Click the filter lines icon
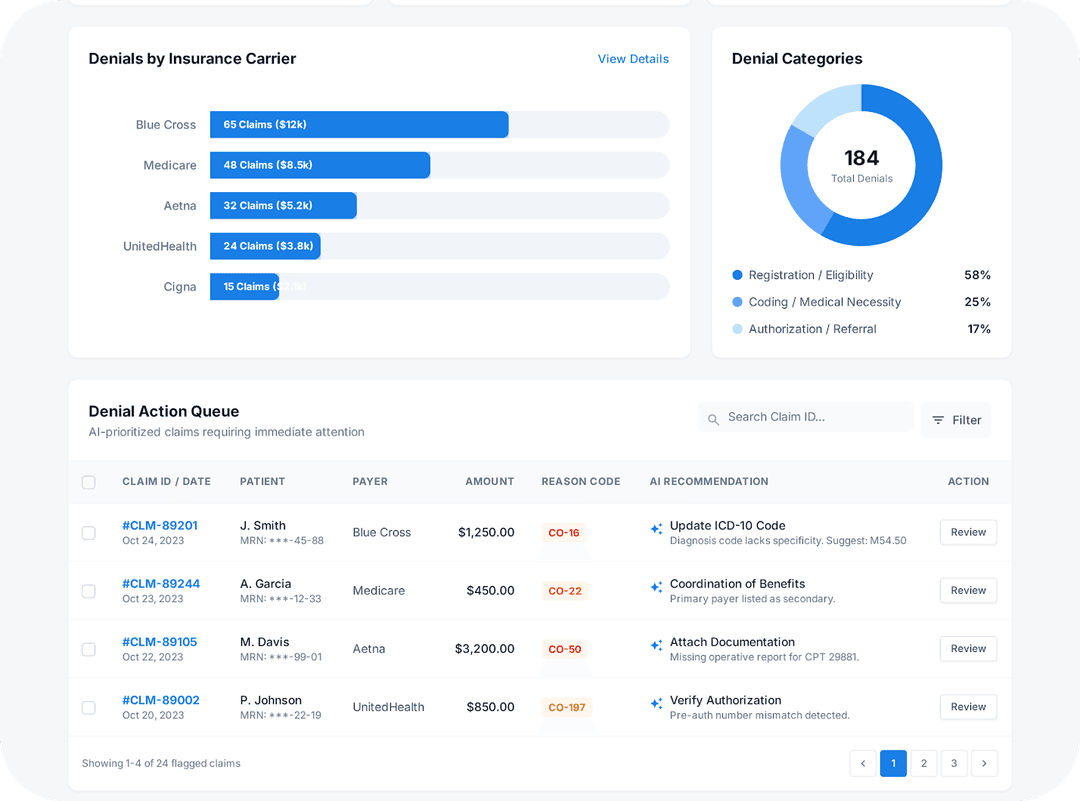Screen dimensions: 1080x801 pyautogui.click(x=938, y=420)
